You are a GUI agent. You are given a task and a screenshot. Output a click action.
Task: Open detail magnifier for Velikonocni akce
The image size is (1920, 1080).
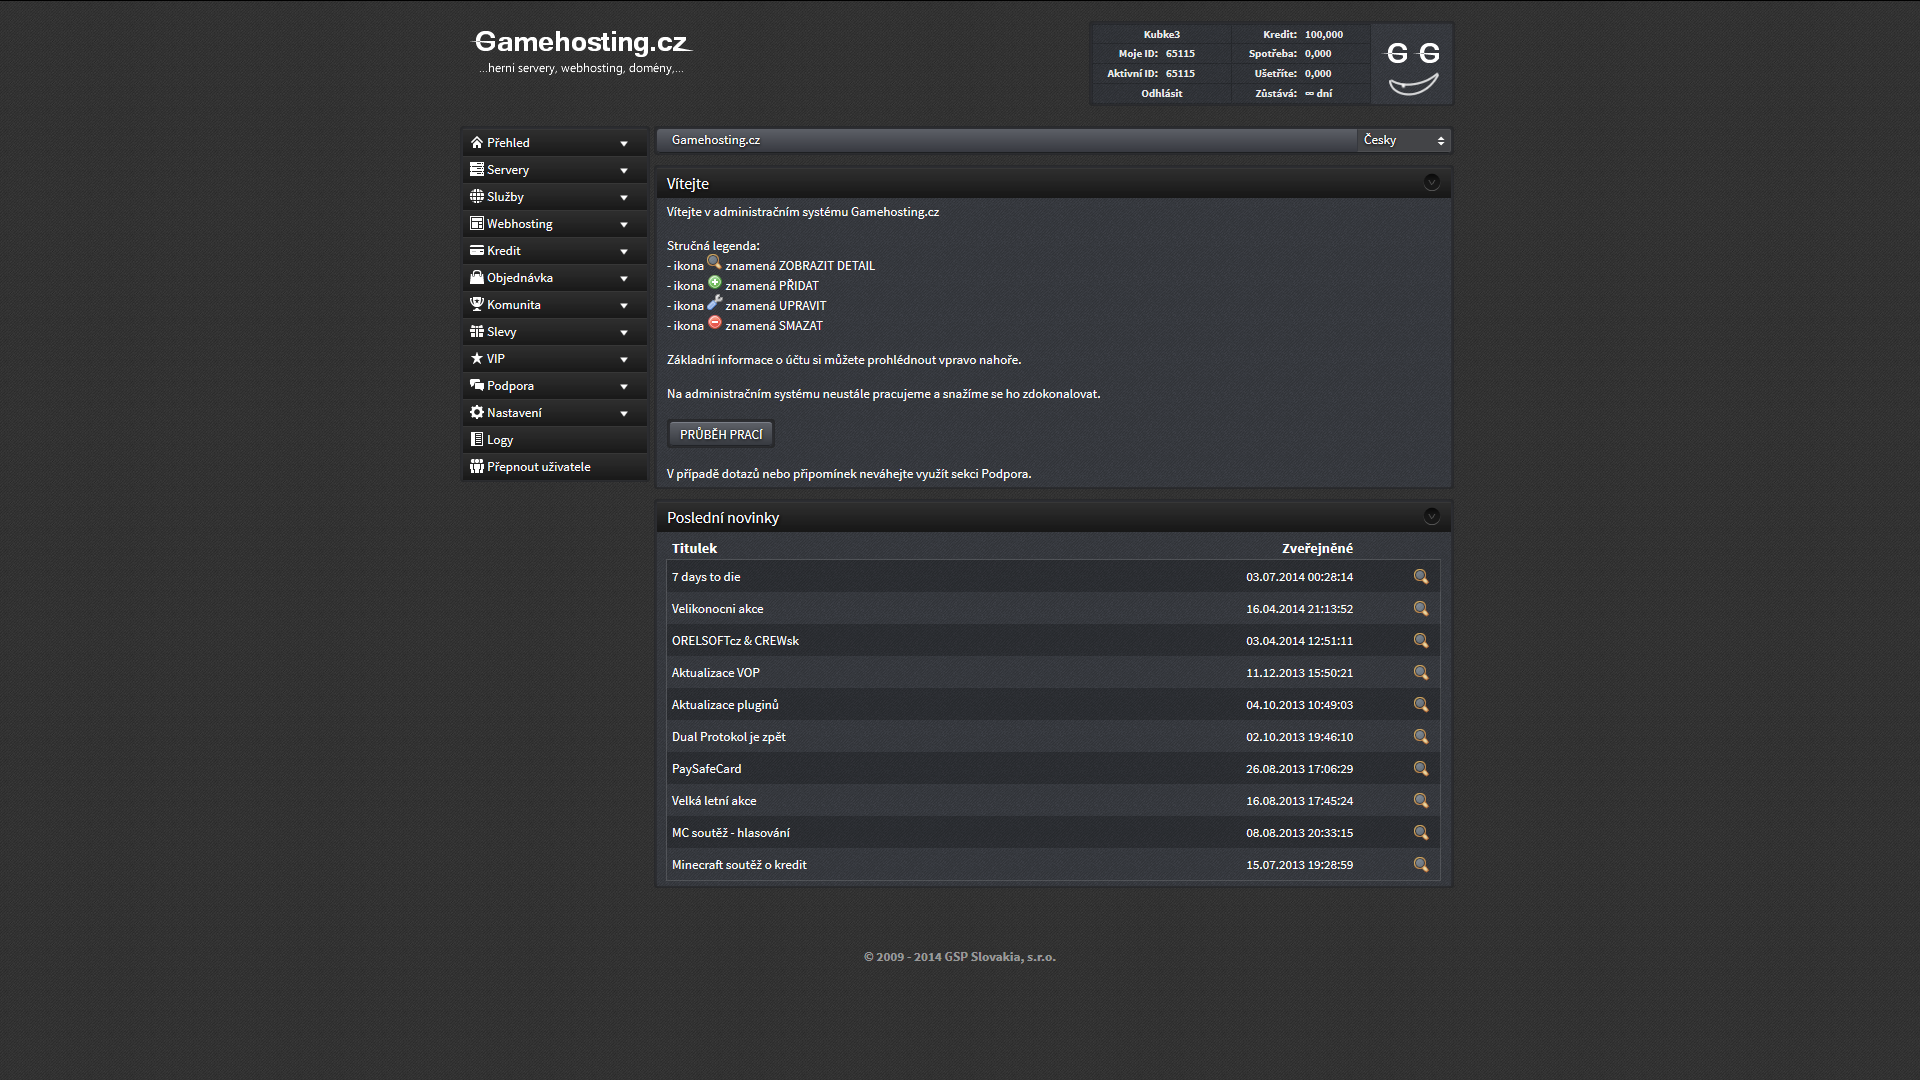click(1421, 609)
